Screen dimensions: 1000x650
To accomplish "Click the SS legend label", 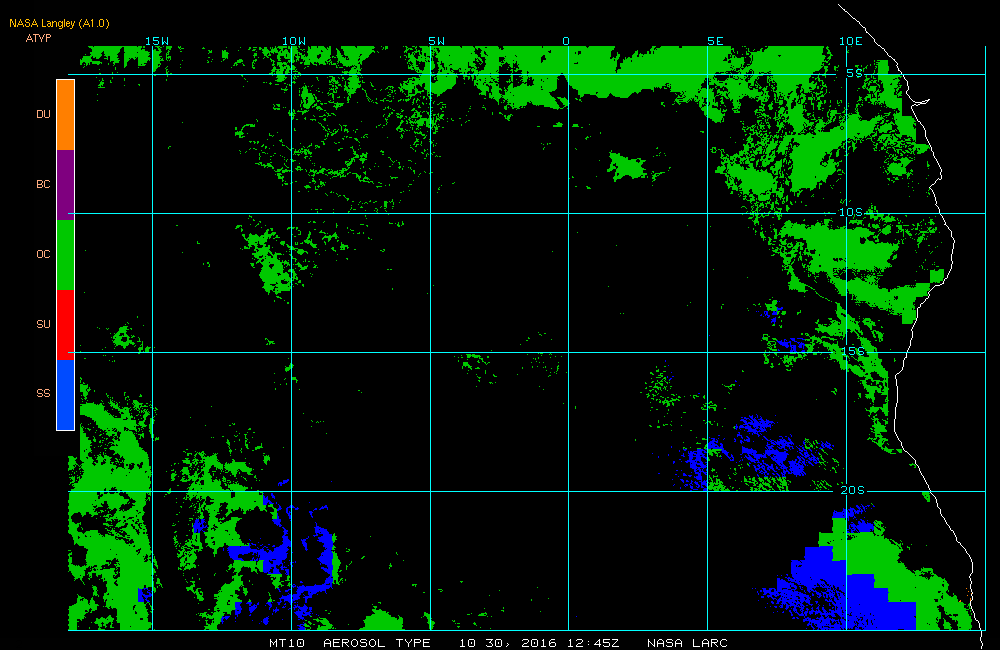I will [x=43, y=393].
